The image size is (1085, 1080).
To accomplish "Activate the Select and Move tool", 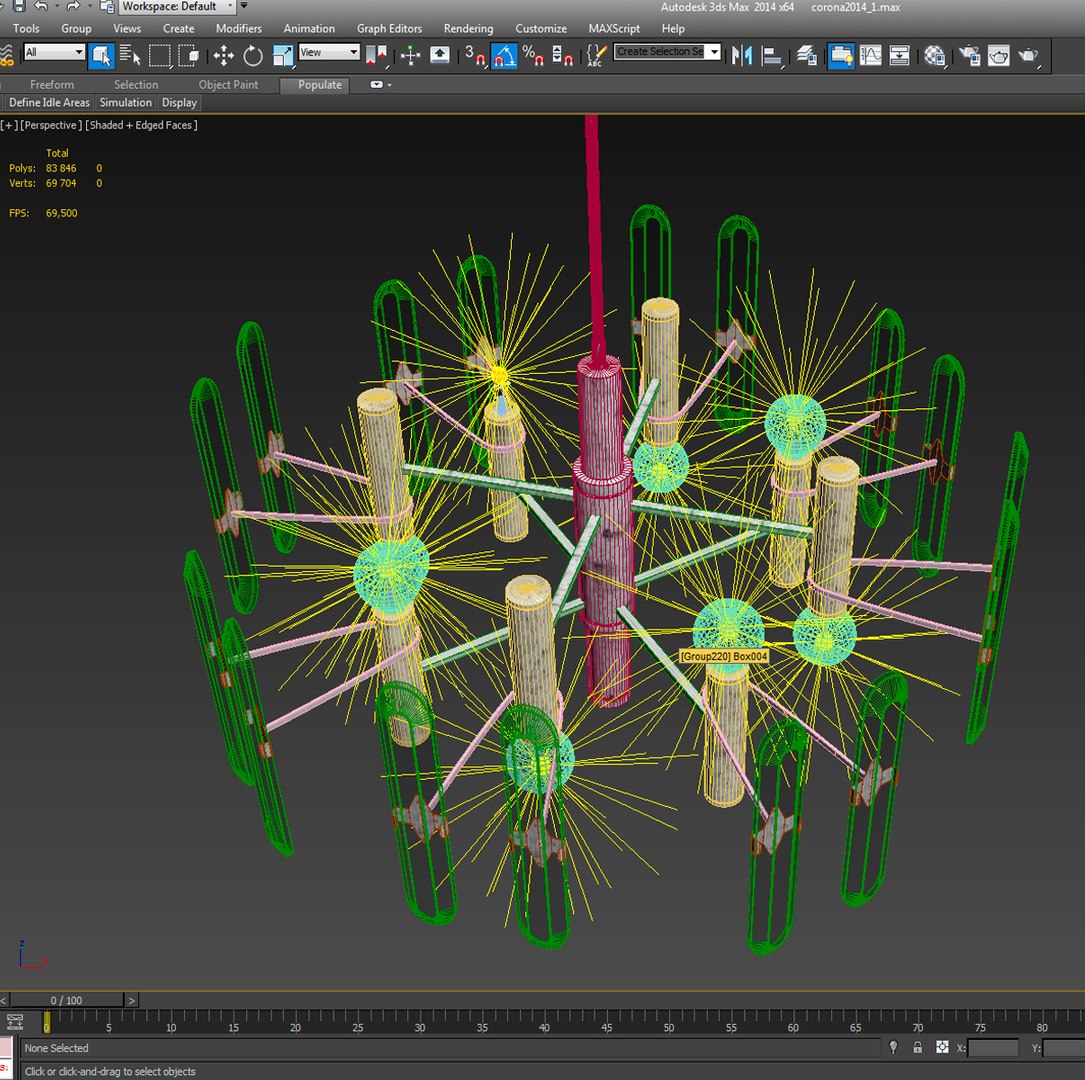I will point(223,55).
